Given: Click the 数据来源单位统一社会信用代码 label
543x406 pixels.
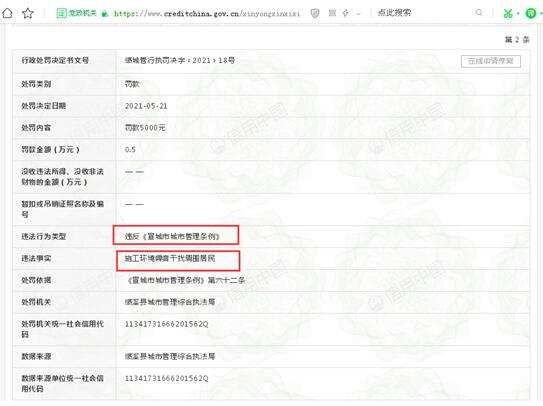Looking at the screenshot, I should [x=63, y=383].
